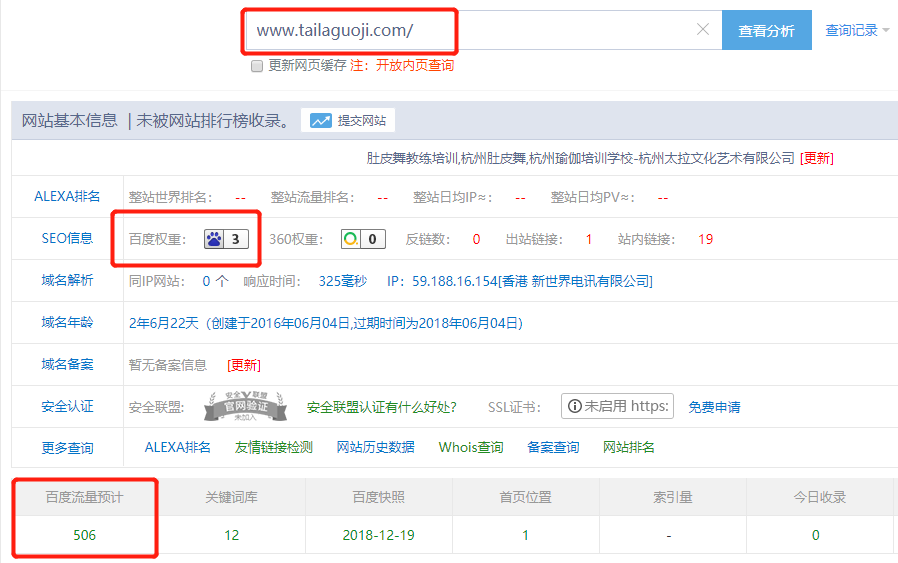Click the 提交网站 button

(x=348, y=121)
